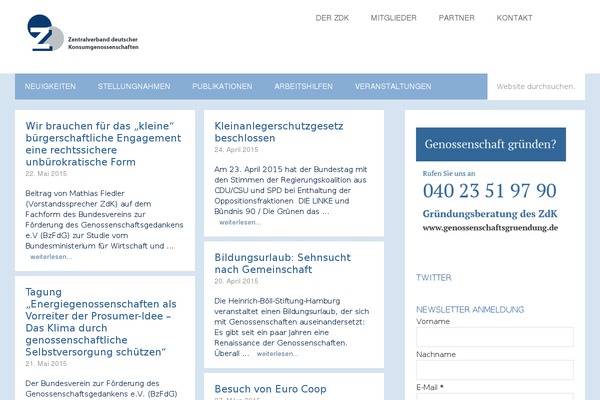Focus the Vorname input field
The image size is (600, 400).
point(495,337)
